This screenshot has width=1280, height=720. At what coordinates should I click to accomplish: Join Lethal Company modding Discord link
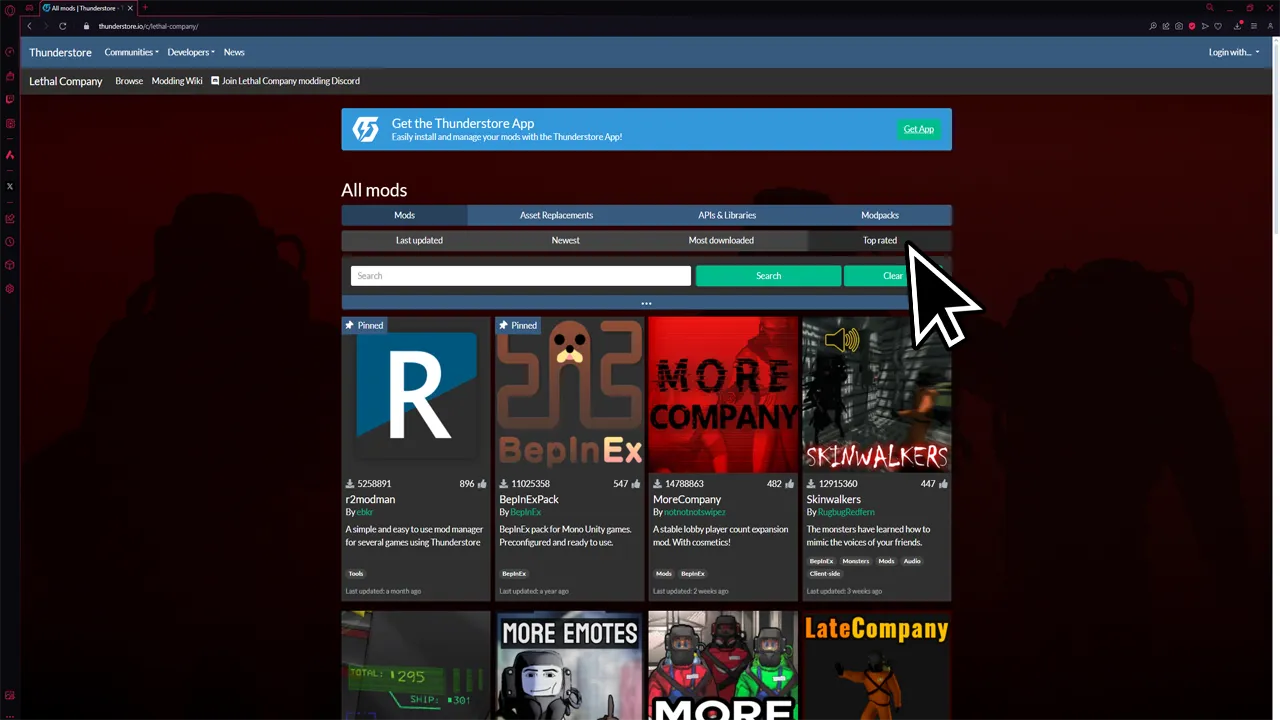pos(285,81)
